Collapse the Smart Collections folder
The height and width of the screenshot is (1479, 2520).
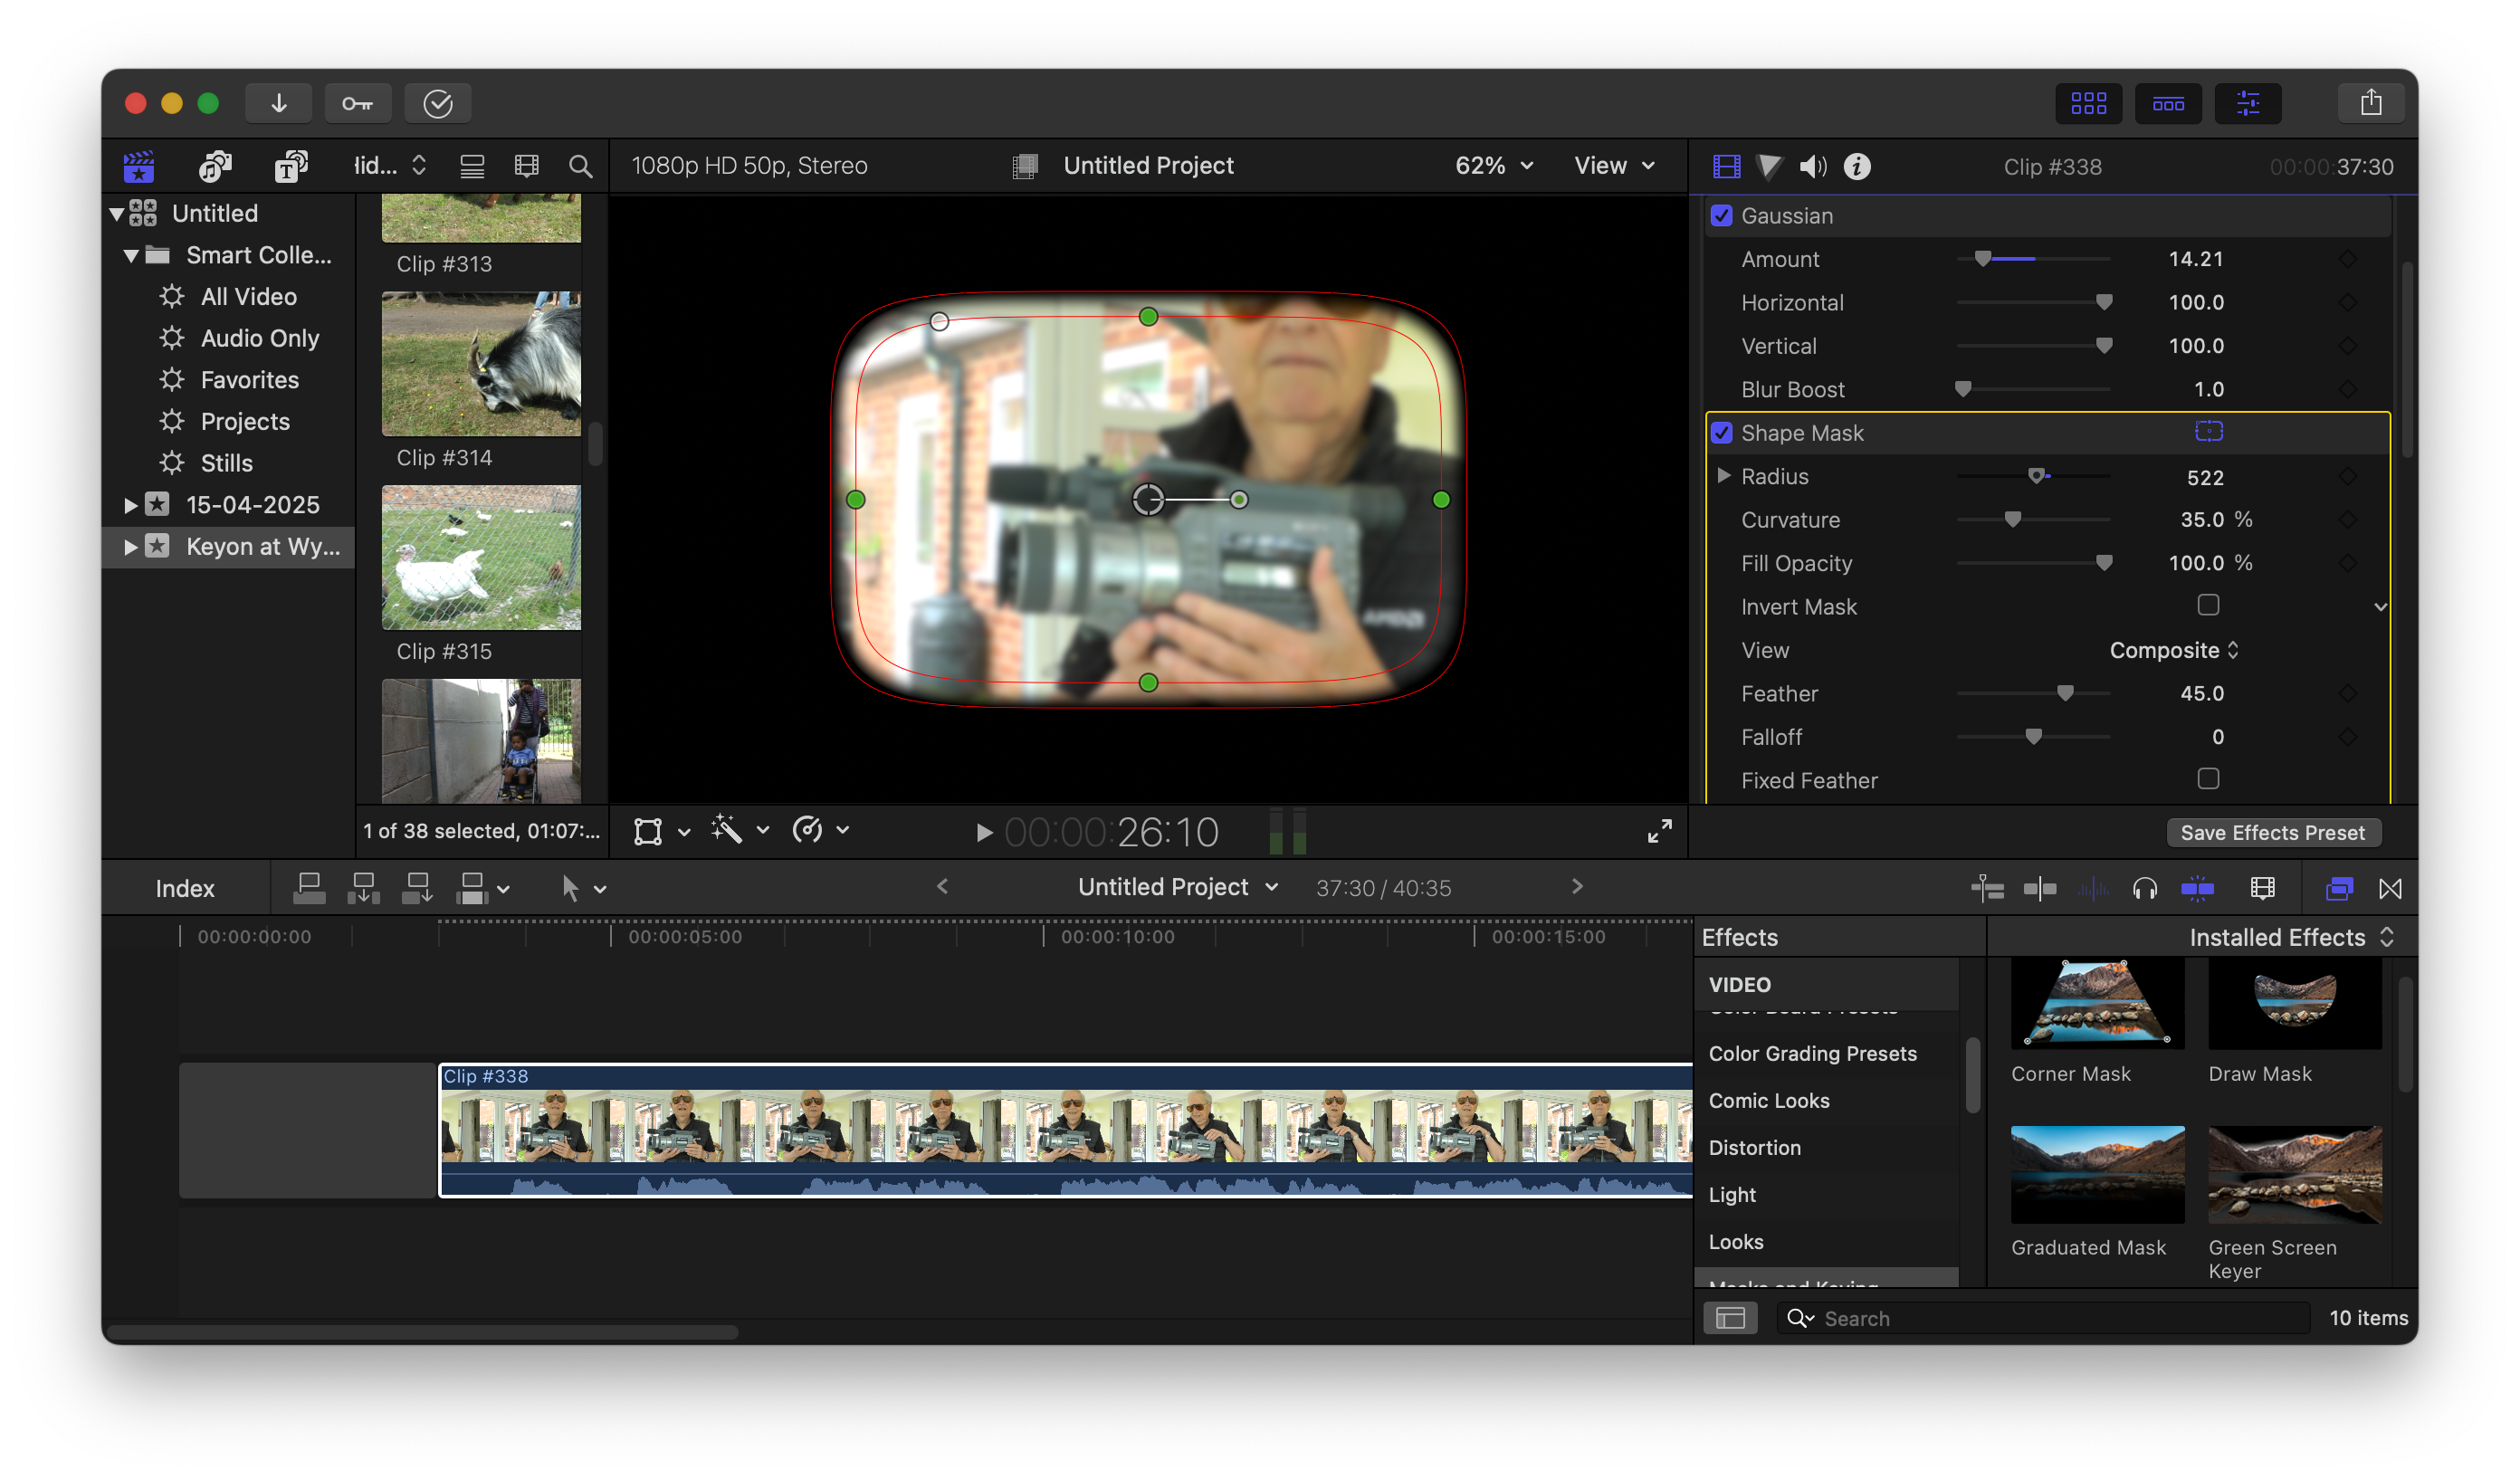click(131, 256)
